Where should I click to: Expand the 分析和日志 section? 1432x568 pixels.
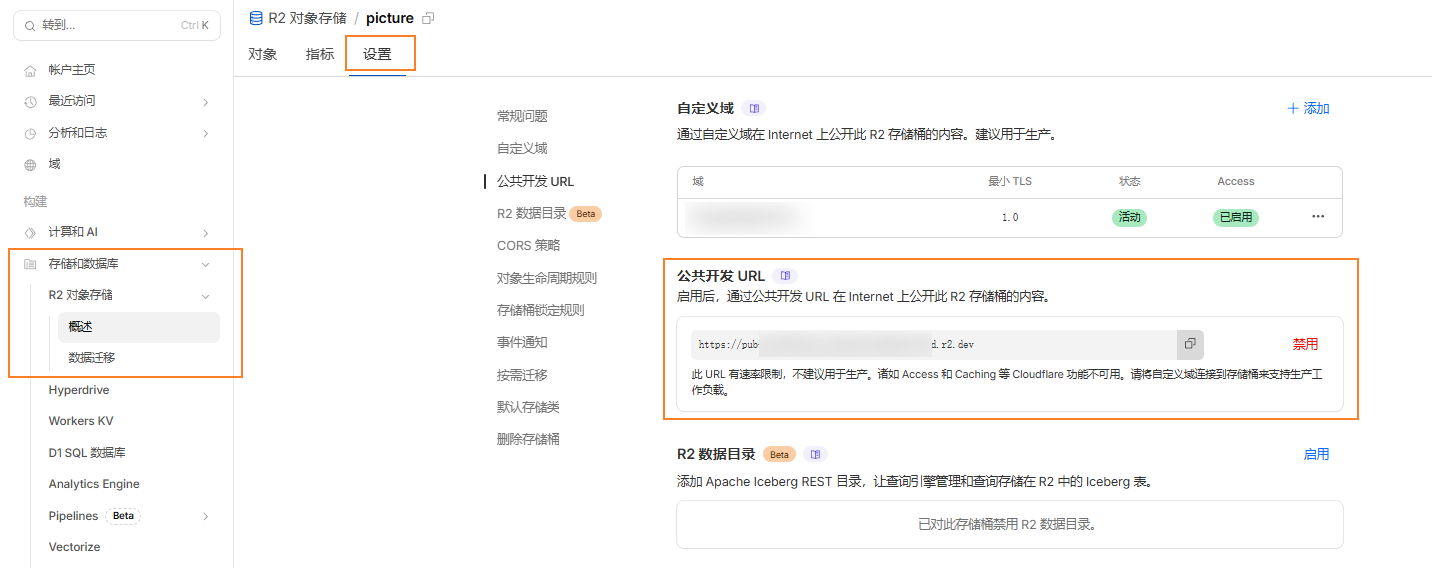(205, 133)
